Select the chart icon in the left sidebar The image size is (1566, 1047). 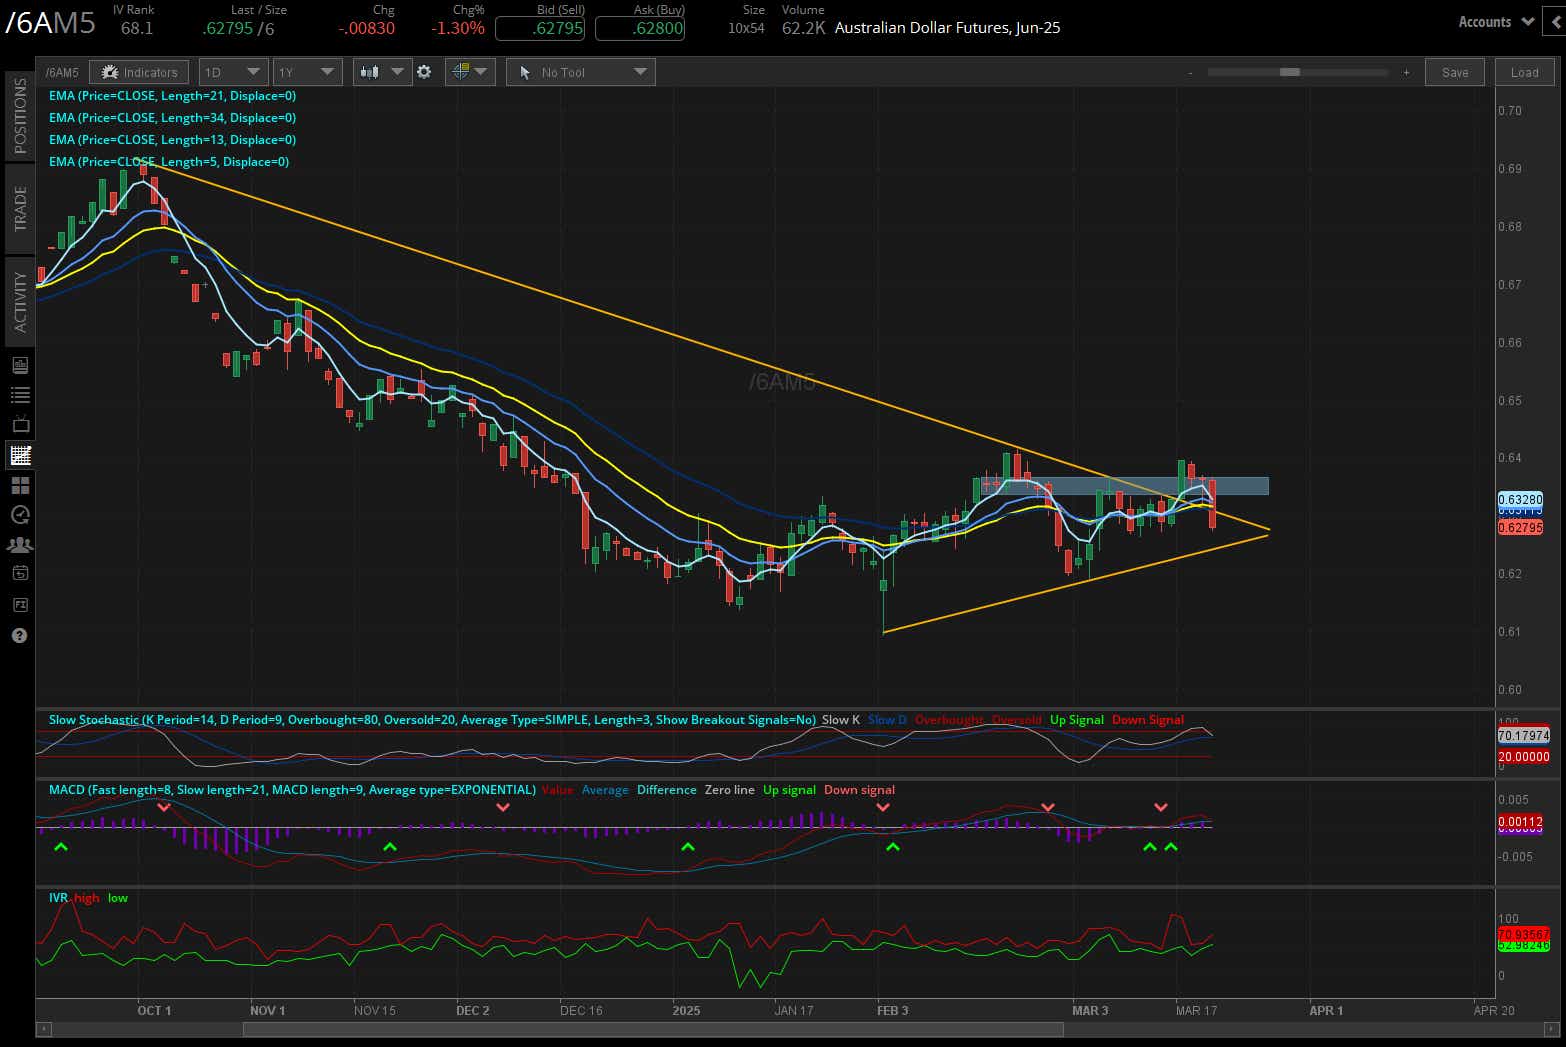tap(20, 455)
